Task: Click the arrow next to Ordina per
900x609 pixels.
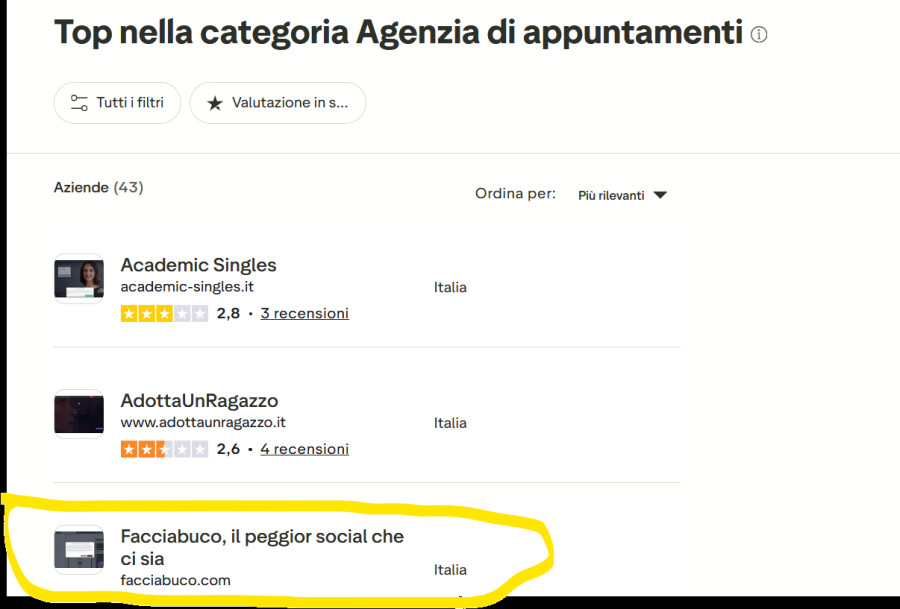Action: (x=660, y=195)
